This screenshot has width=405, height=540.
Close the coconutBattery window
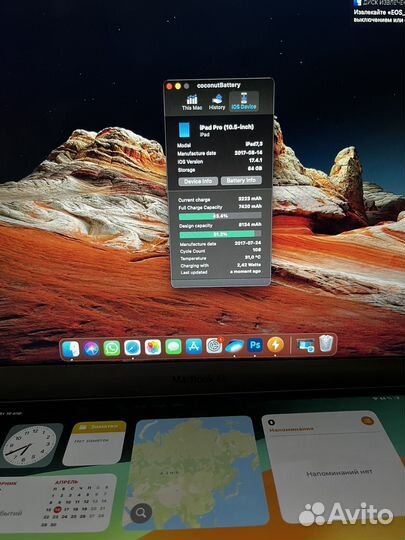[169, 86]
